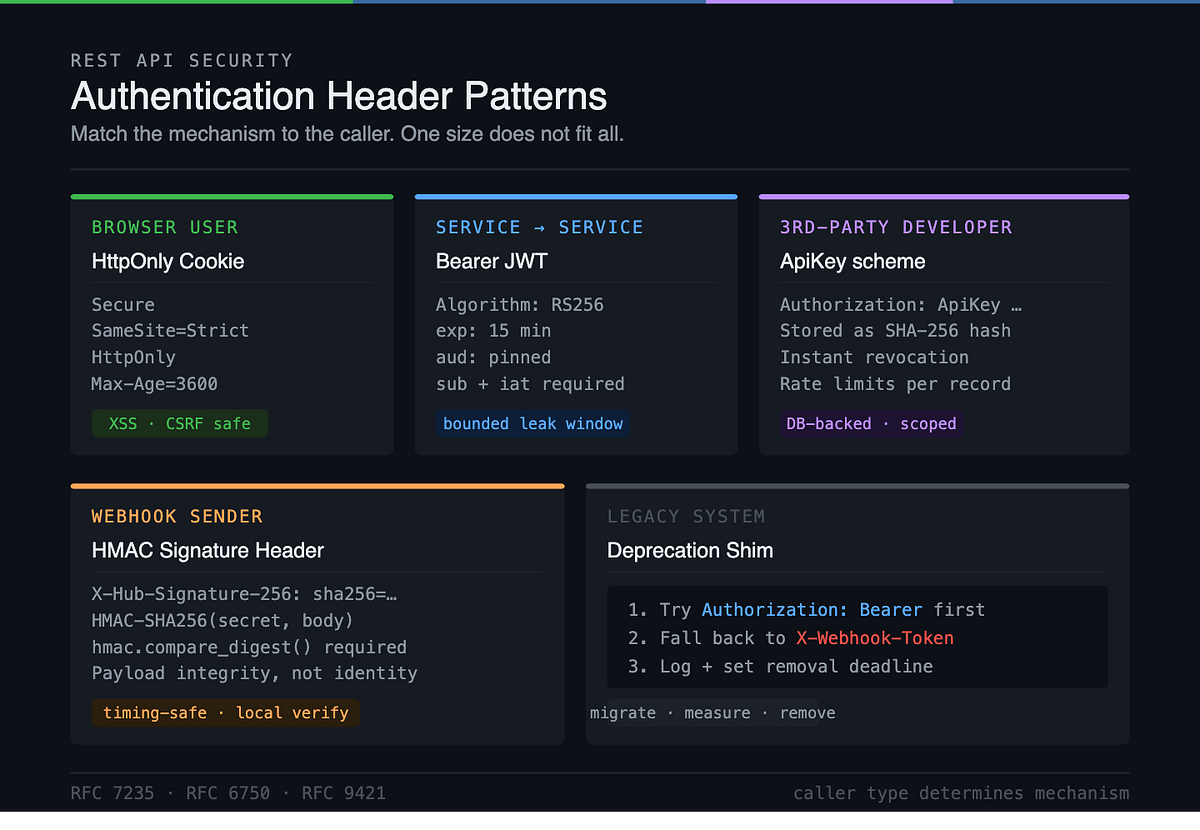Click the 'Authorization: ApiKey …' line

click(901, 305)
